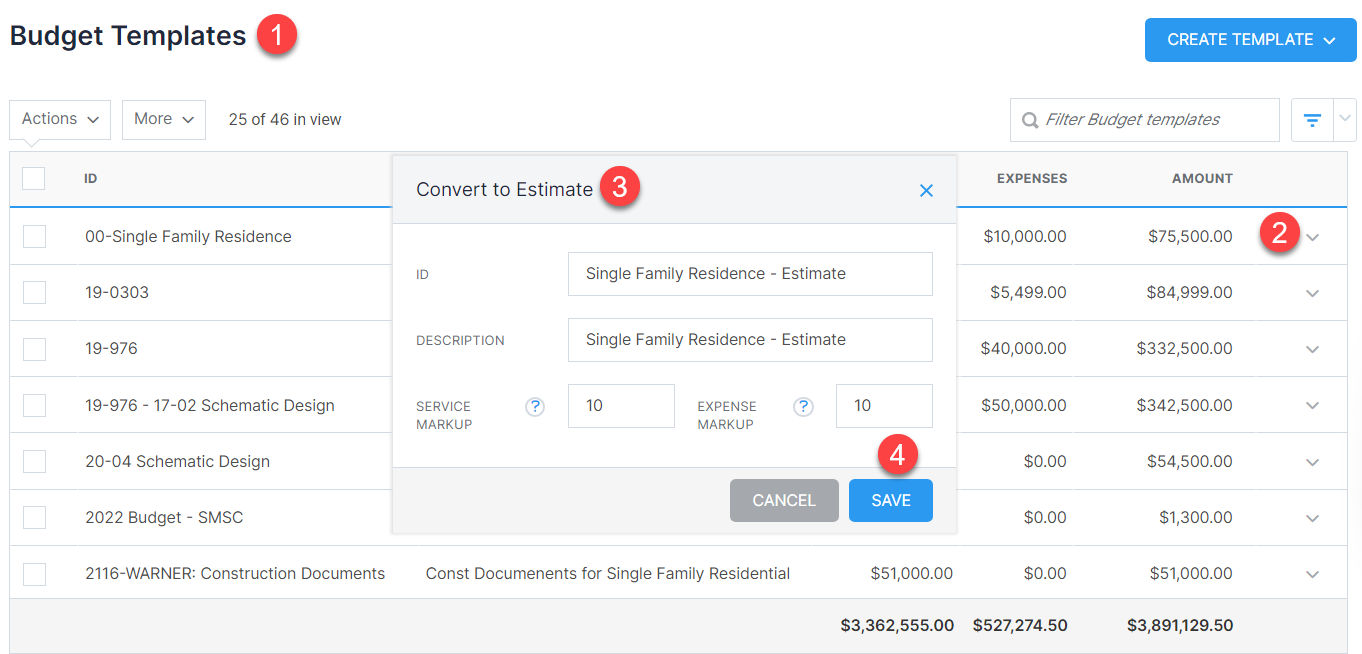This screenshot has width=1362, height=654.
Task: Close the Convert to Estimate dialog
Action: point(926,190)
